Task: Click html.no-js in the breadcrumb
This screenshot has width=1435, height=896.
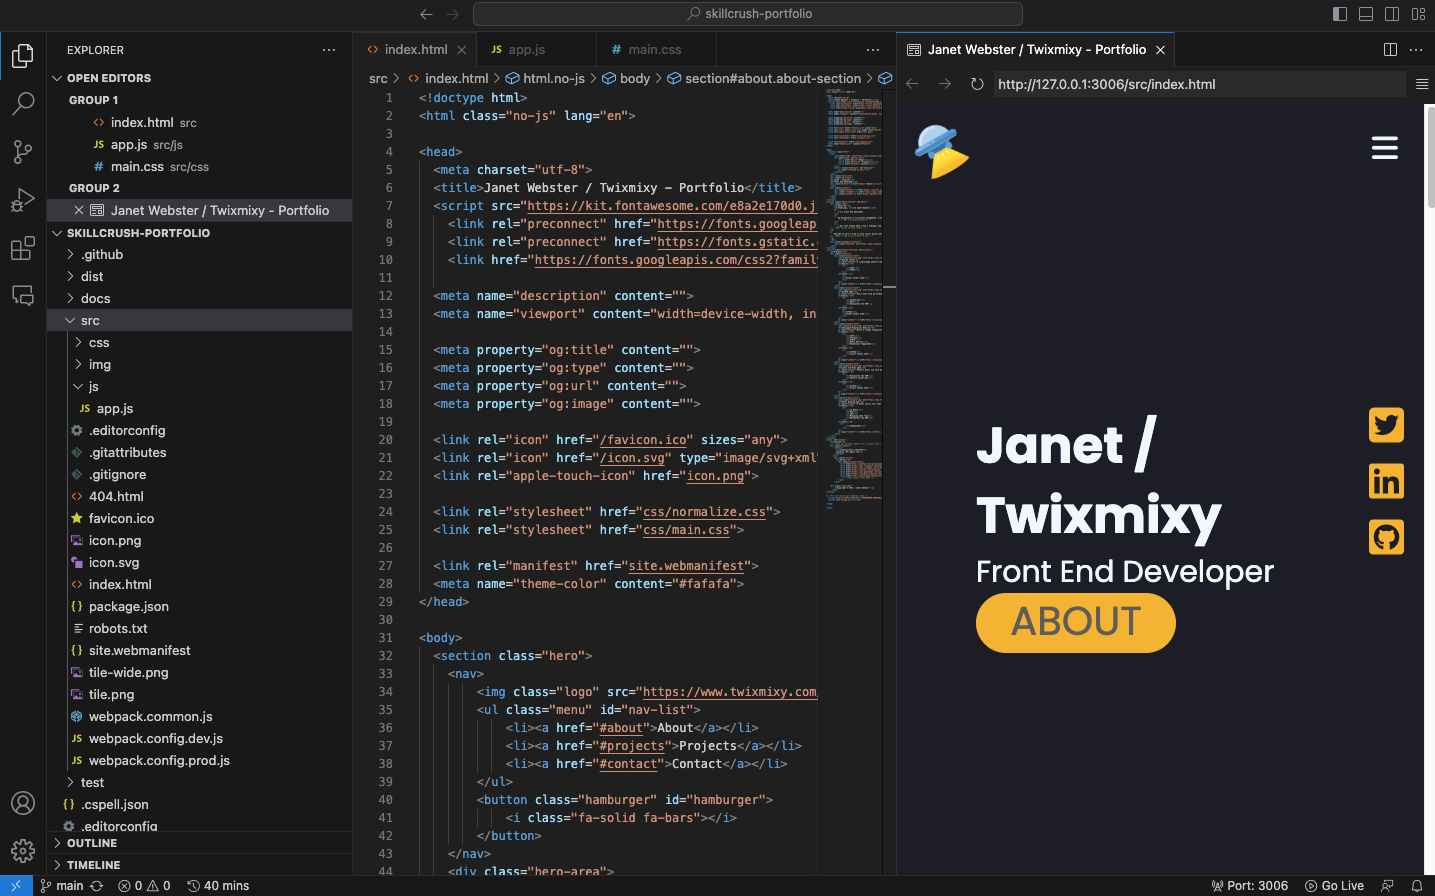Action: (545, 78)
